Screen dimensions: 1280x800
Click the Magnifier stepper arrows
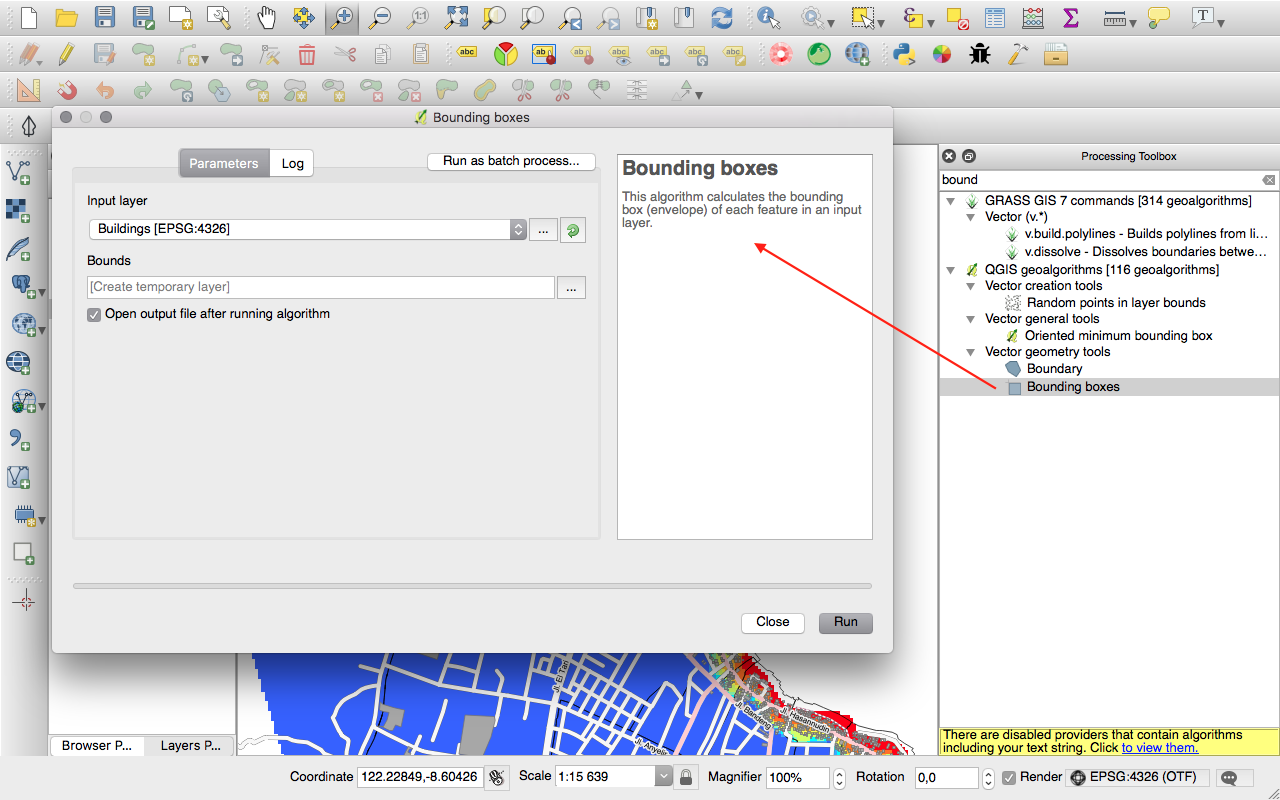point(838,777)
